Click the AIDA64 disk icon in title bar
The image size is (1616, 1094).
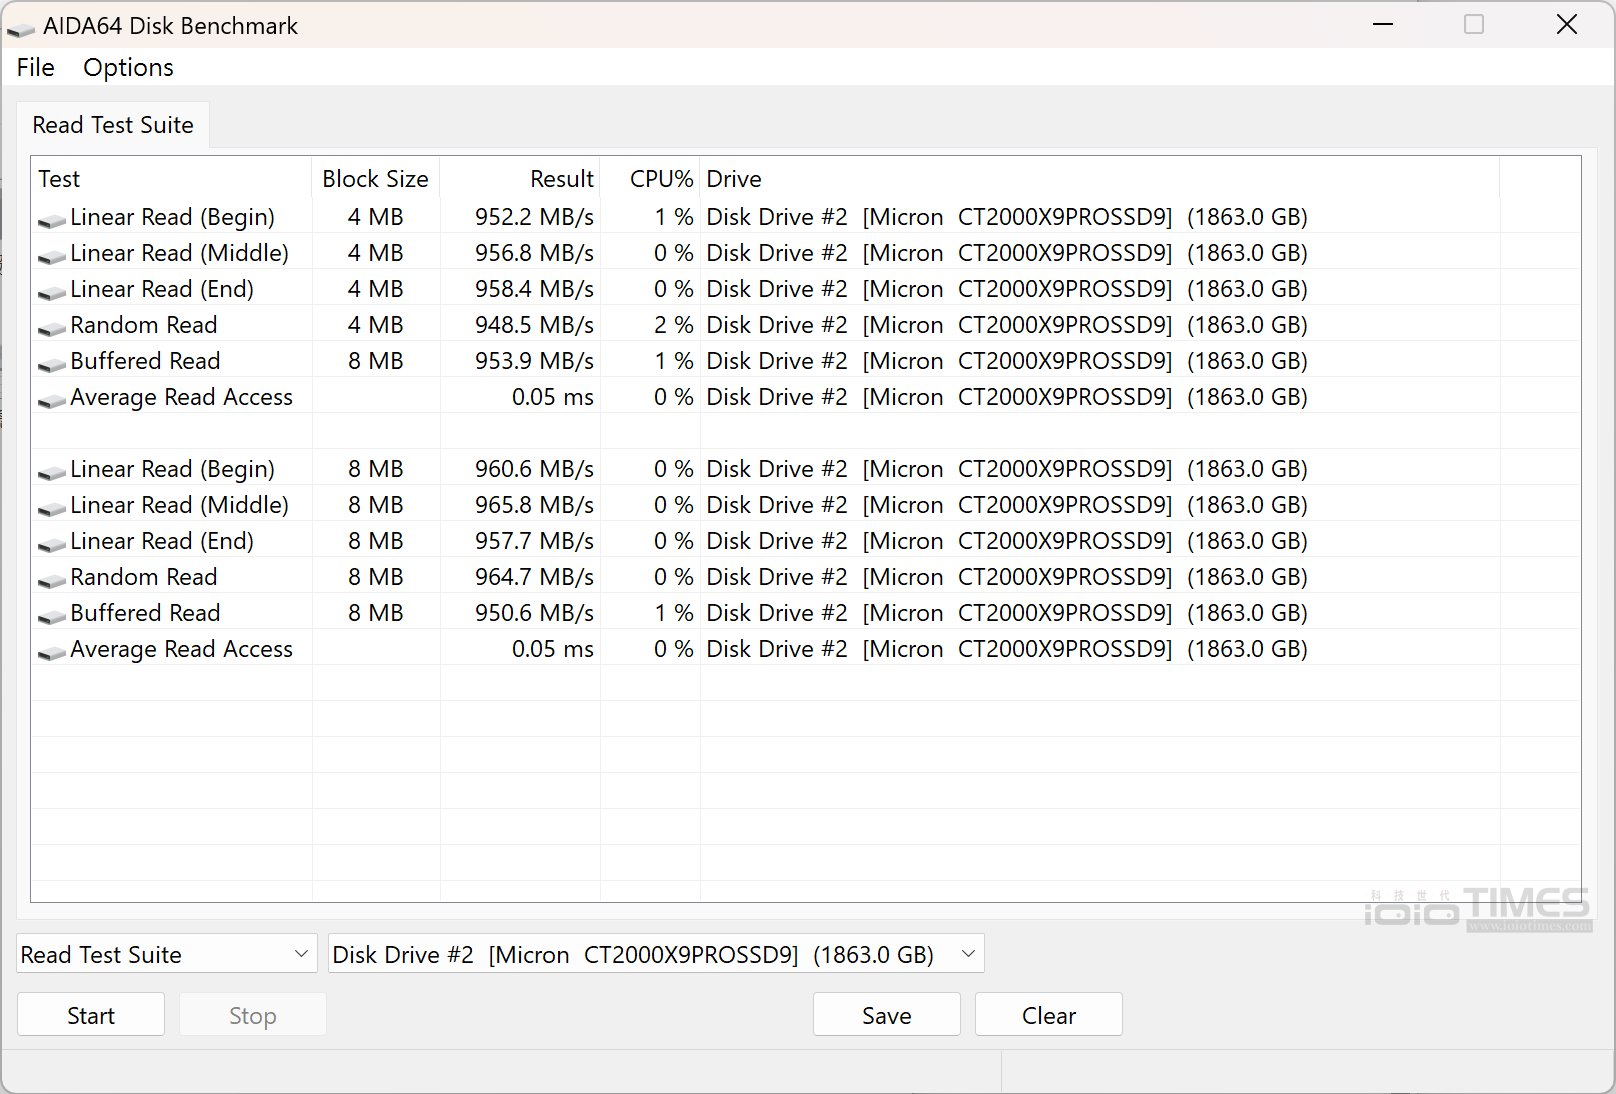pos(20,28)
